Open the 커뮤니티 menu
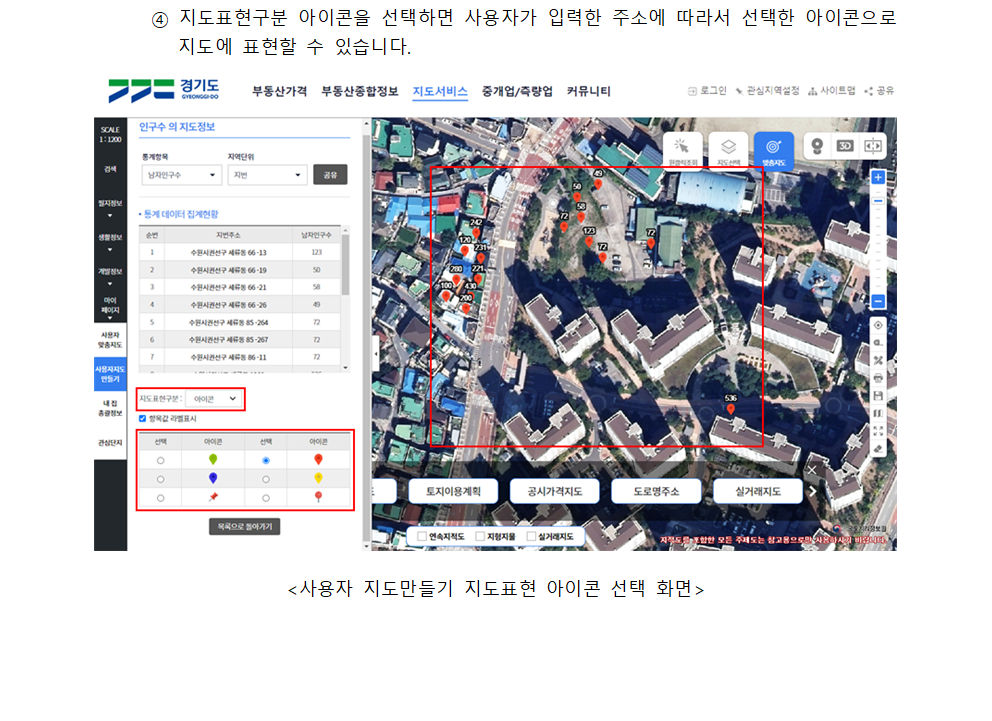This screenshot has height=721, width=992. click(x=588, y=92)
